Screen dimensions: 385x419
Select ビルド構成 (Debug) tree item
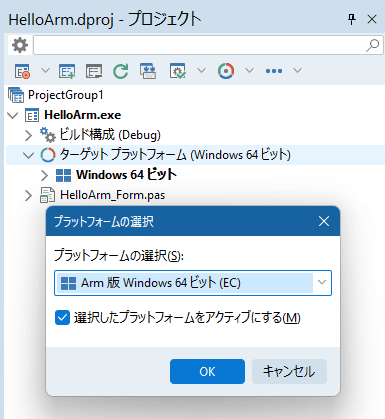click(x=110, y=135)
